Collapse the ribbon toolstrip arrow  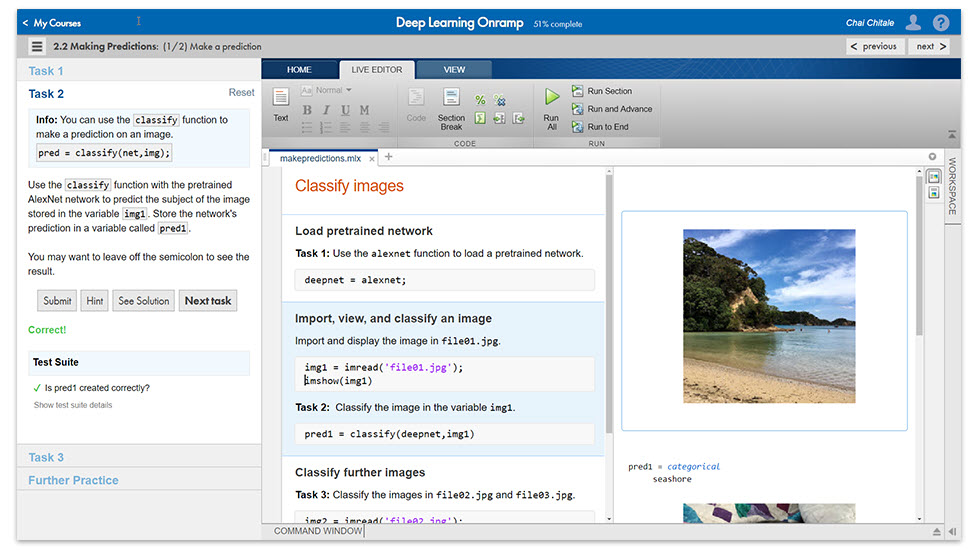(x=952, y=135)
